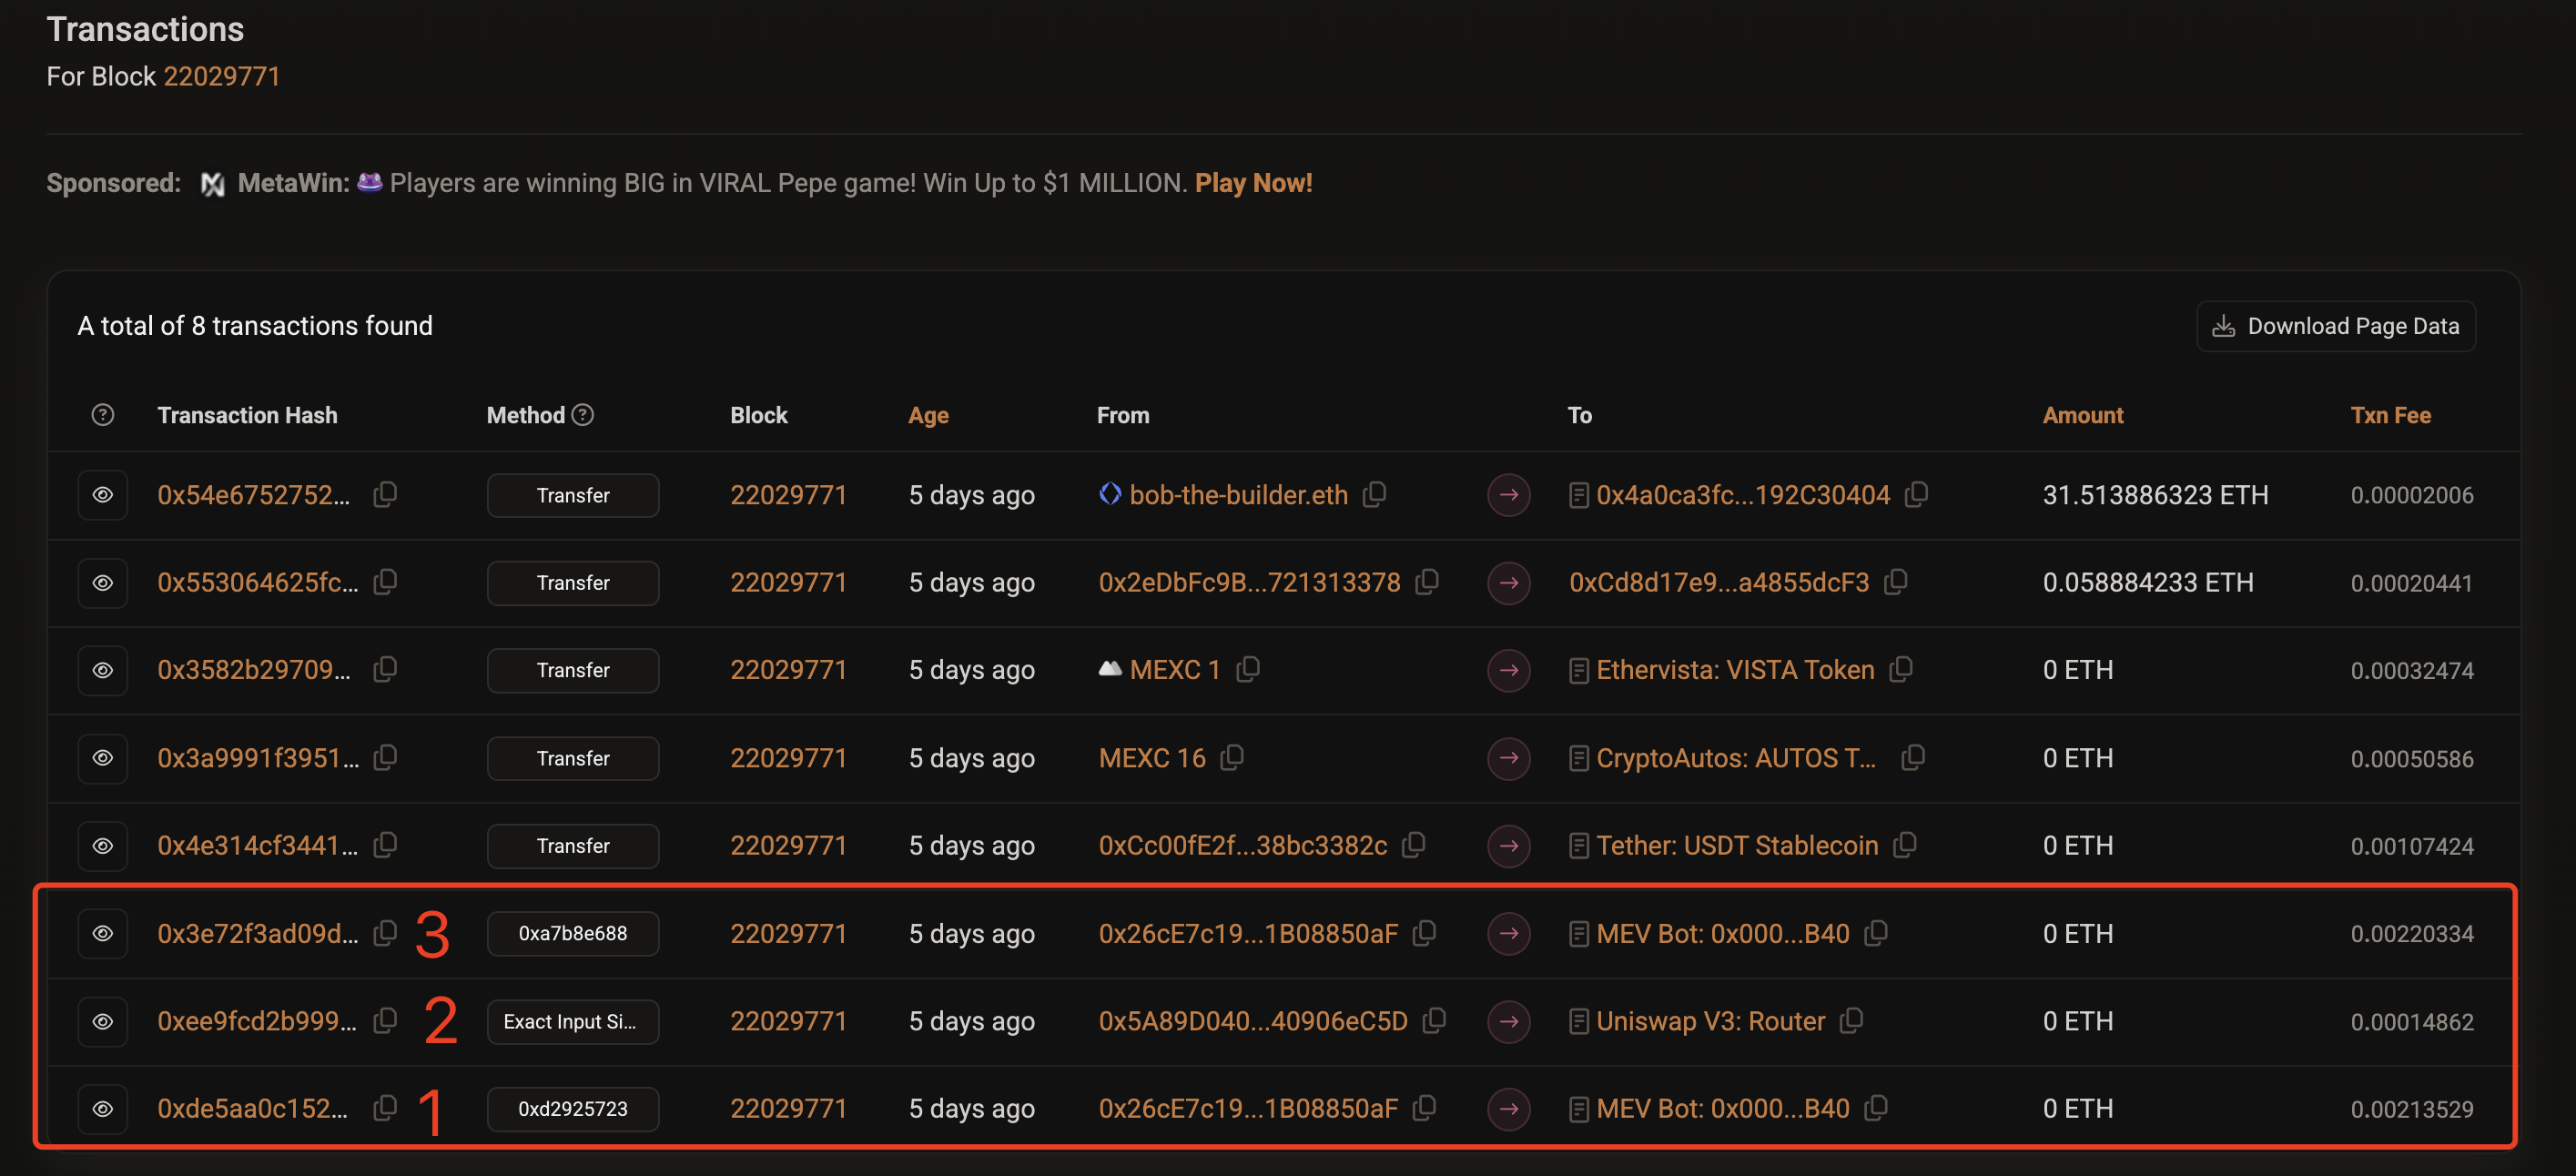The width and height of the screenshot is (2576, 1176).
Task: Click the amount 31.513886323 ETH
Action: (x=2155, y=495)
